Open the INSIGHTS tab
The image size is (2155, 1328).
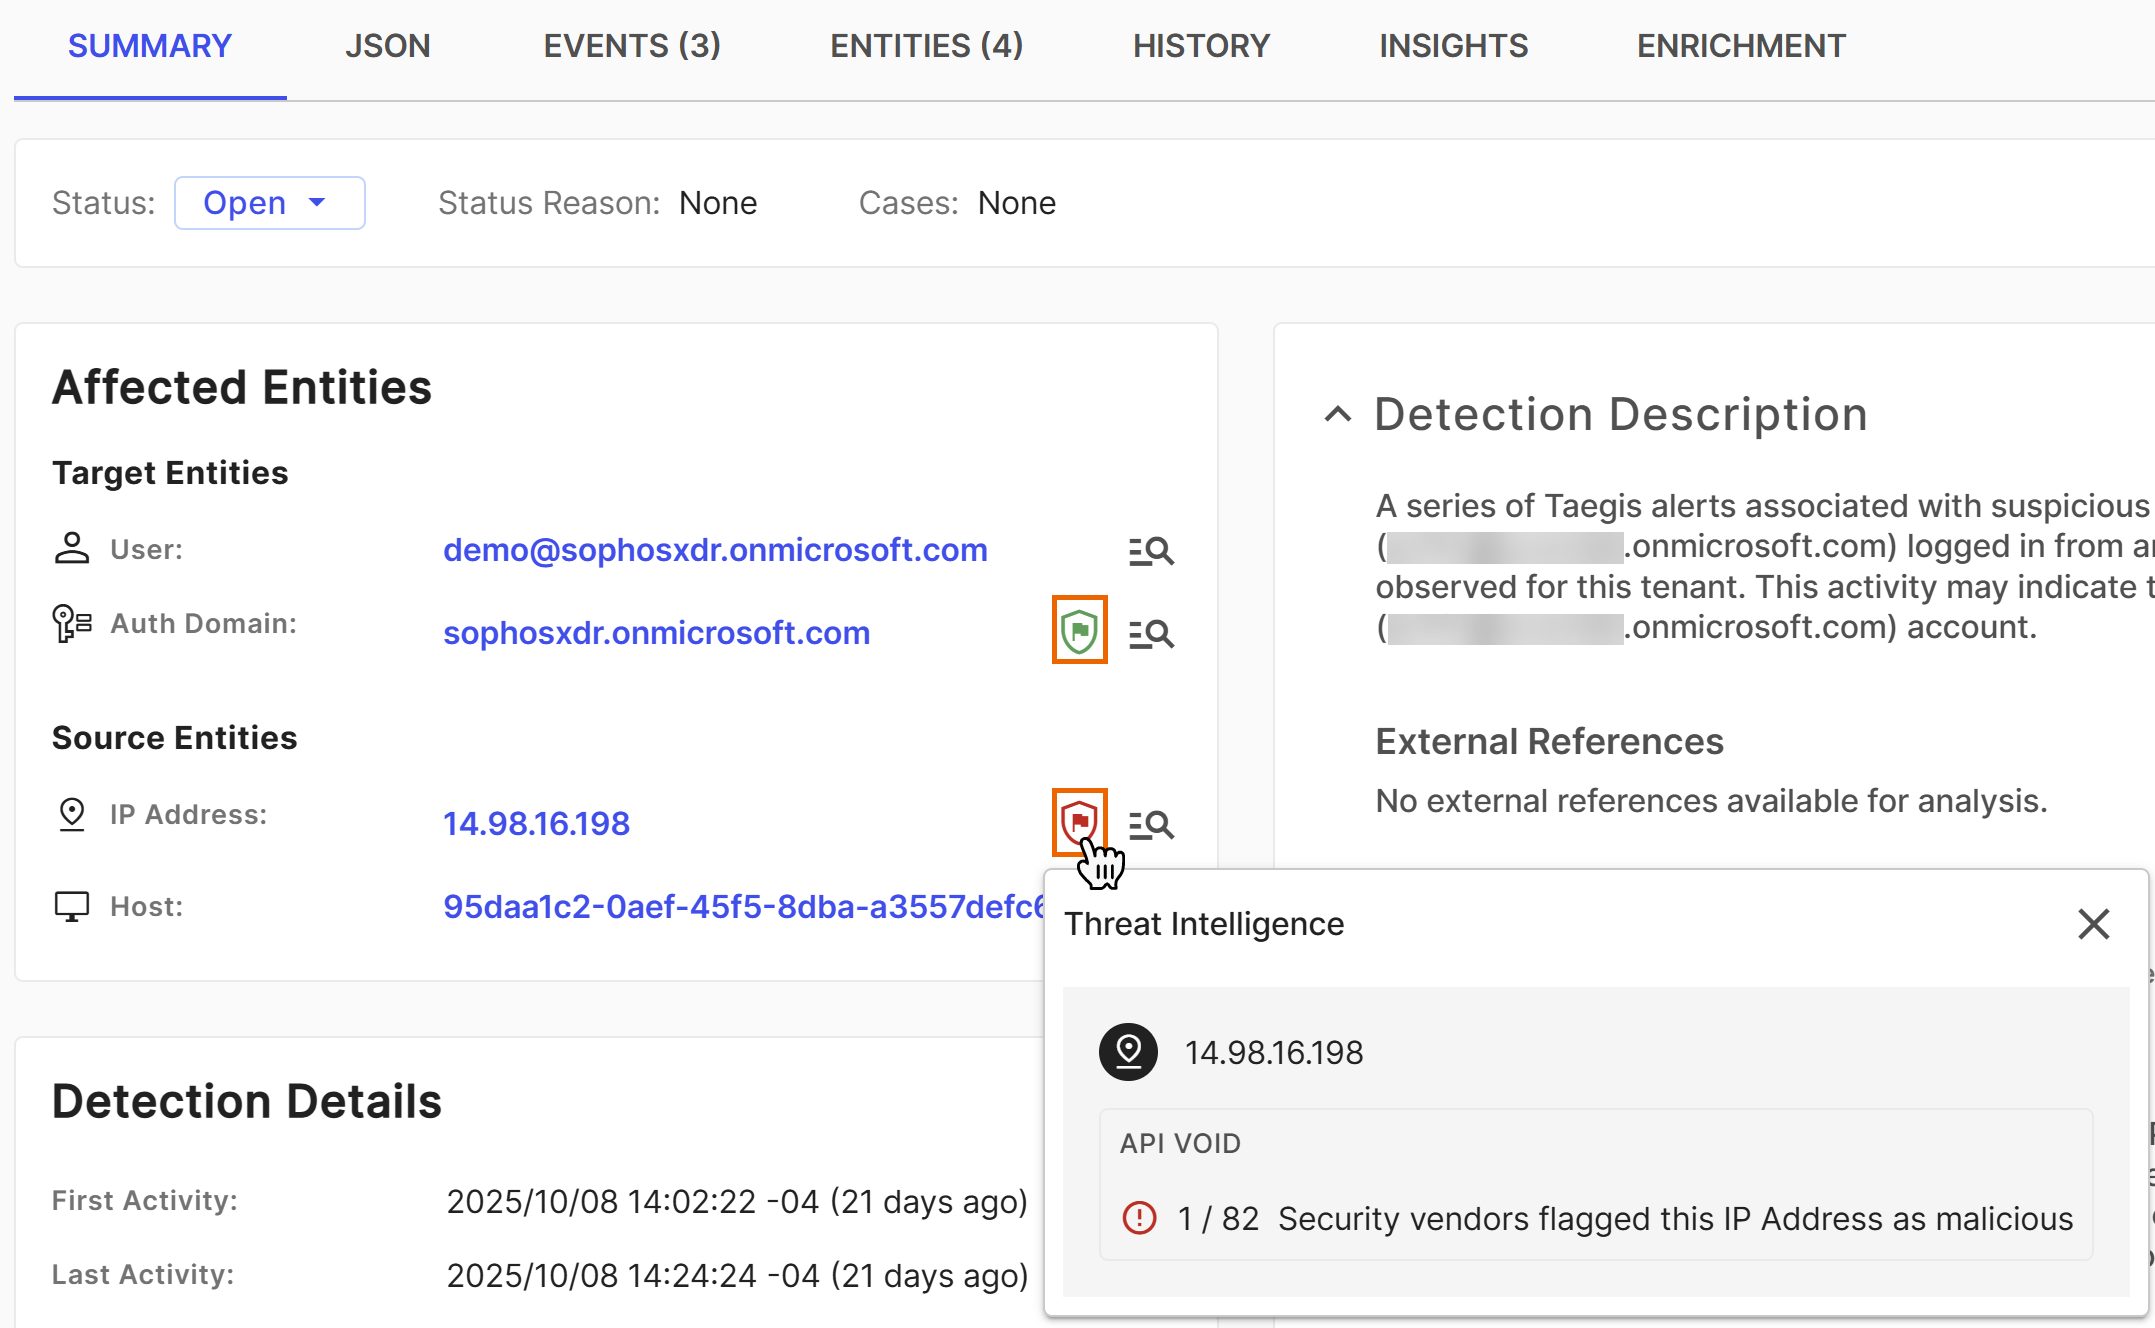[x=1454, y=46]
